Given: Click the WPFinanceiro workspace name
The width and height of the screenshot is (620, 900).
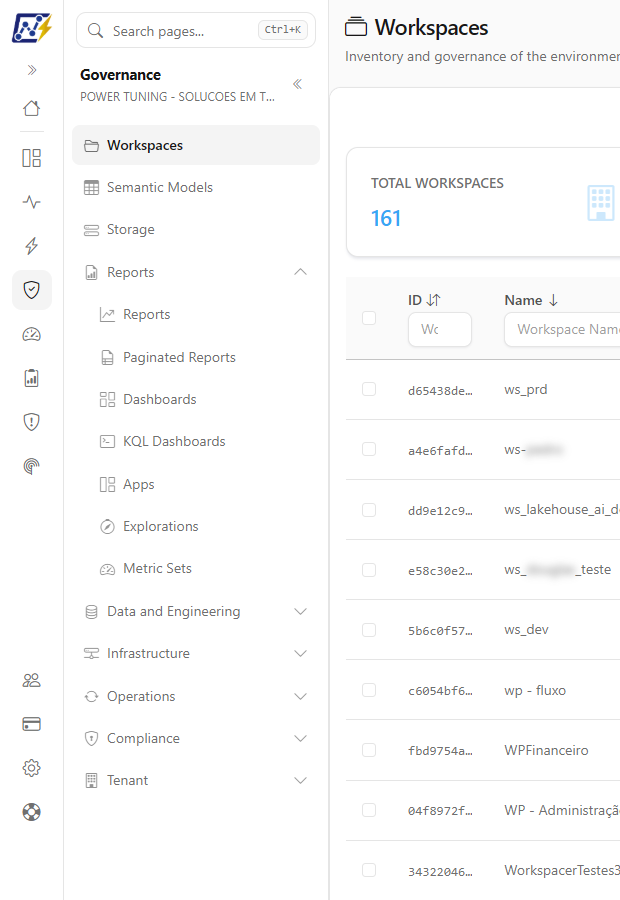Looking at the screenshot, I should (x=546, y=750).
